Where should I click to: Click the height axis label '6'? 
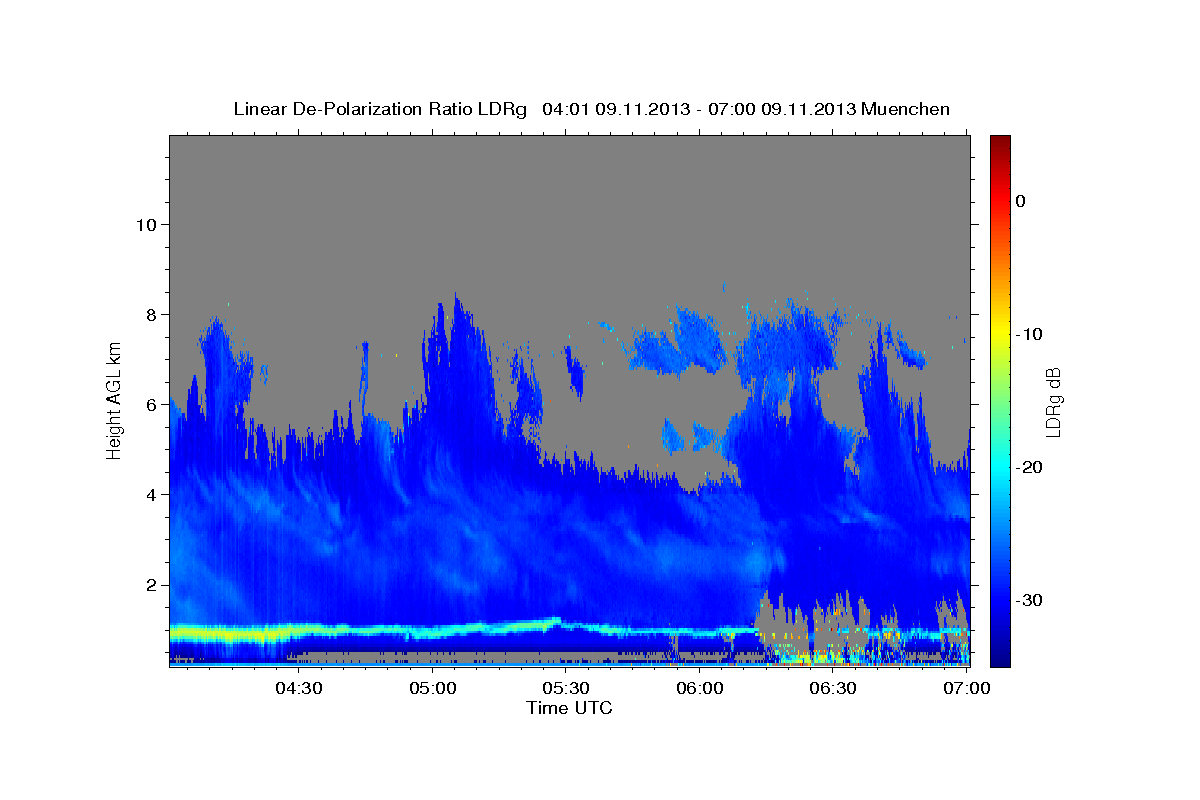click(151, 404)
